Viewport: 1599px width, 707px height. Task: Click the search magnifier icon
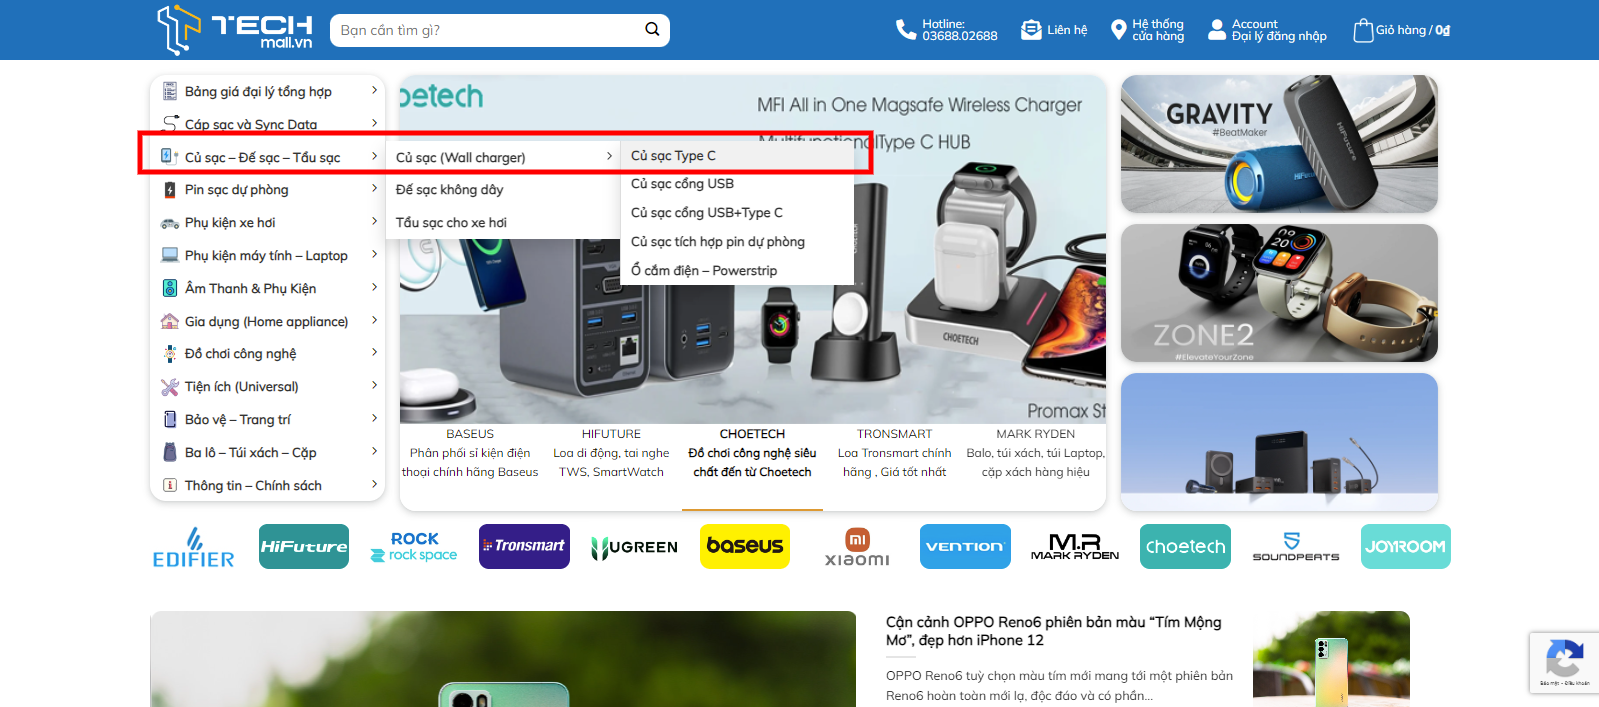(652, 30)
